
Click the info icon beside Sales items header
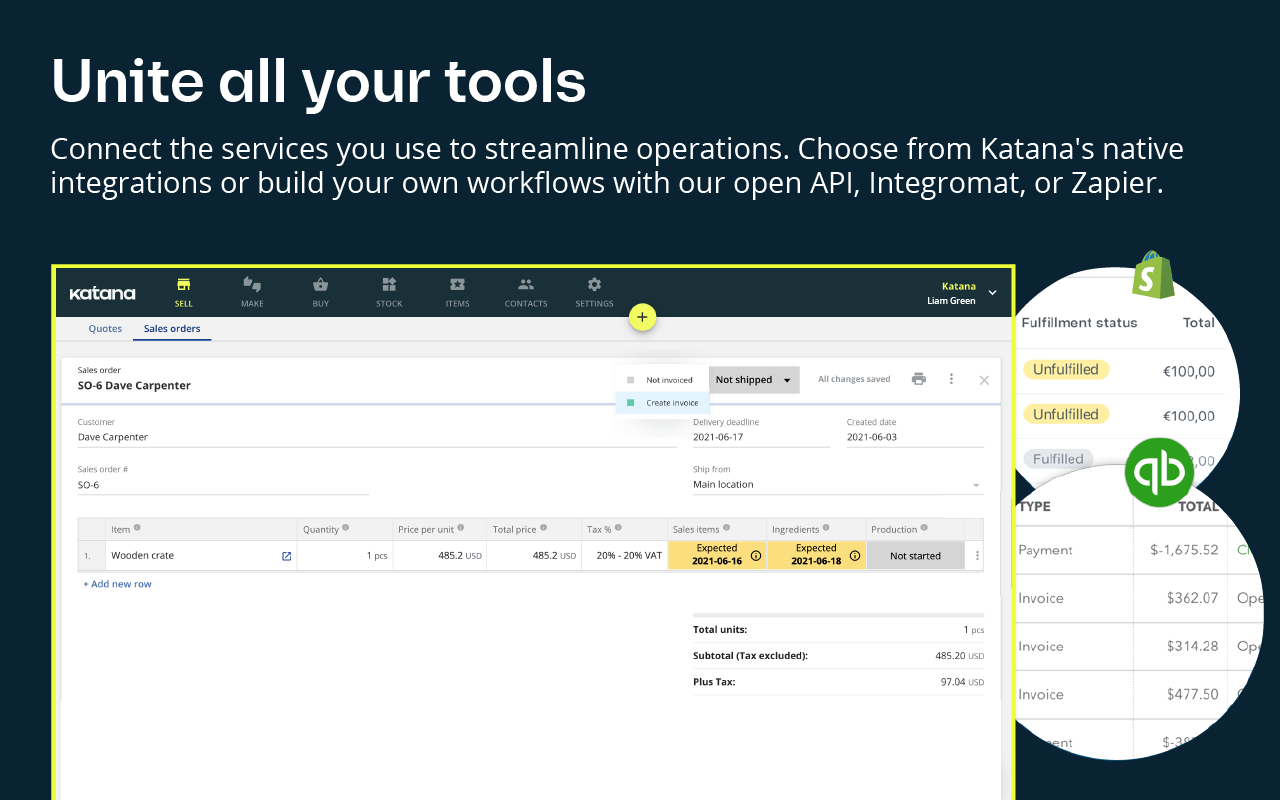click(727, 528)
